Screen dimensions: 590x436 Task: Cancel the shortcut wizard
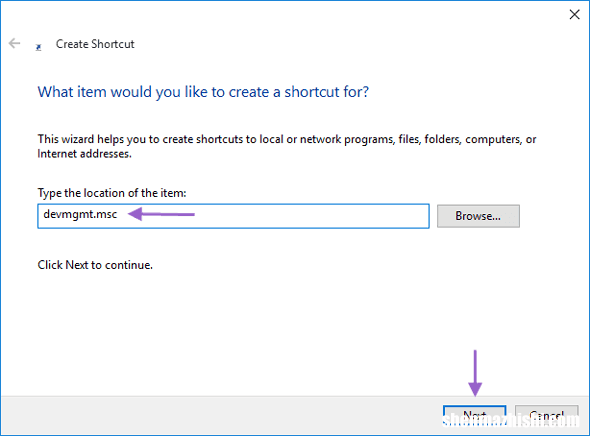[546, 416]
